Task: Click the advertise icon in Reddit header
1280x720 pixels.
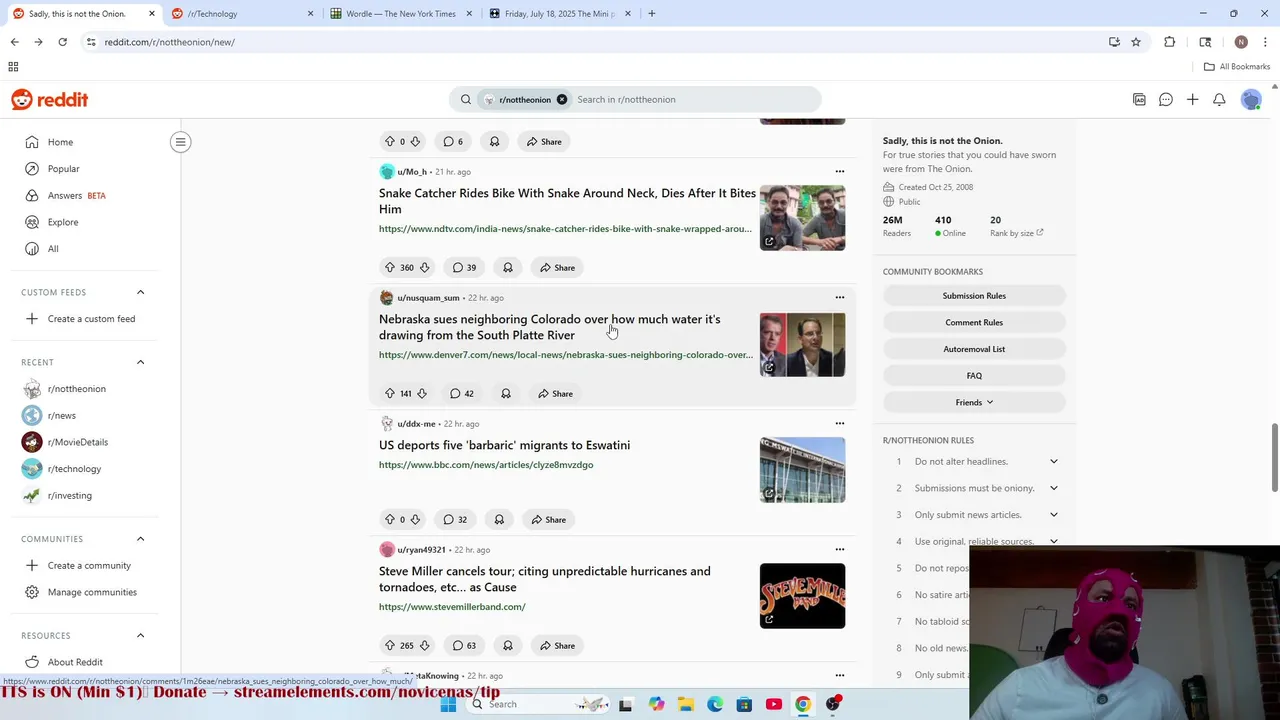Action: [1139, 99]
